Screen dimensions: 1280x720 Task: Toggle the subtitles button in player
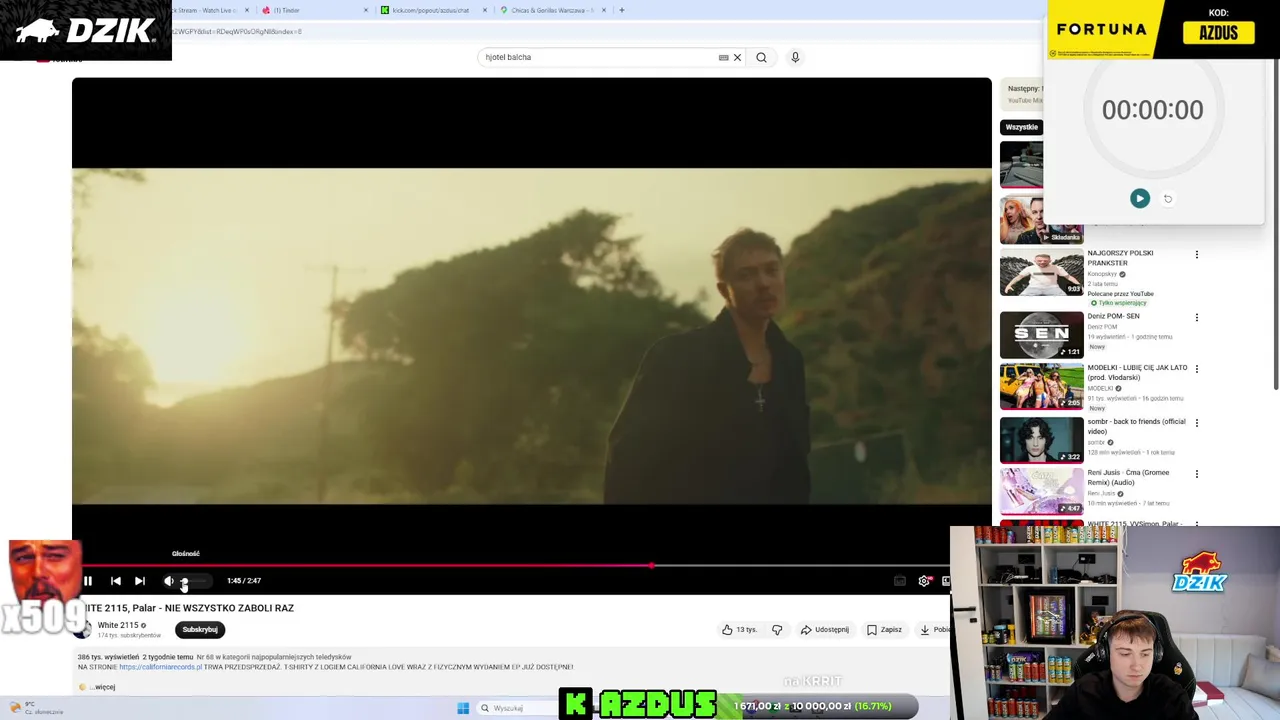point(900,581)
